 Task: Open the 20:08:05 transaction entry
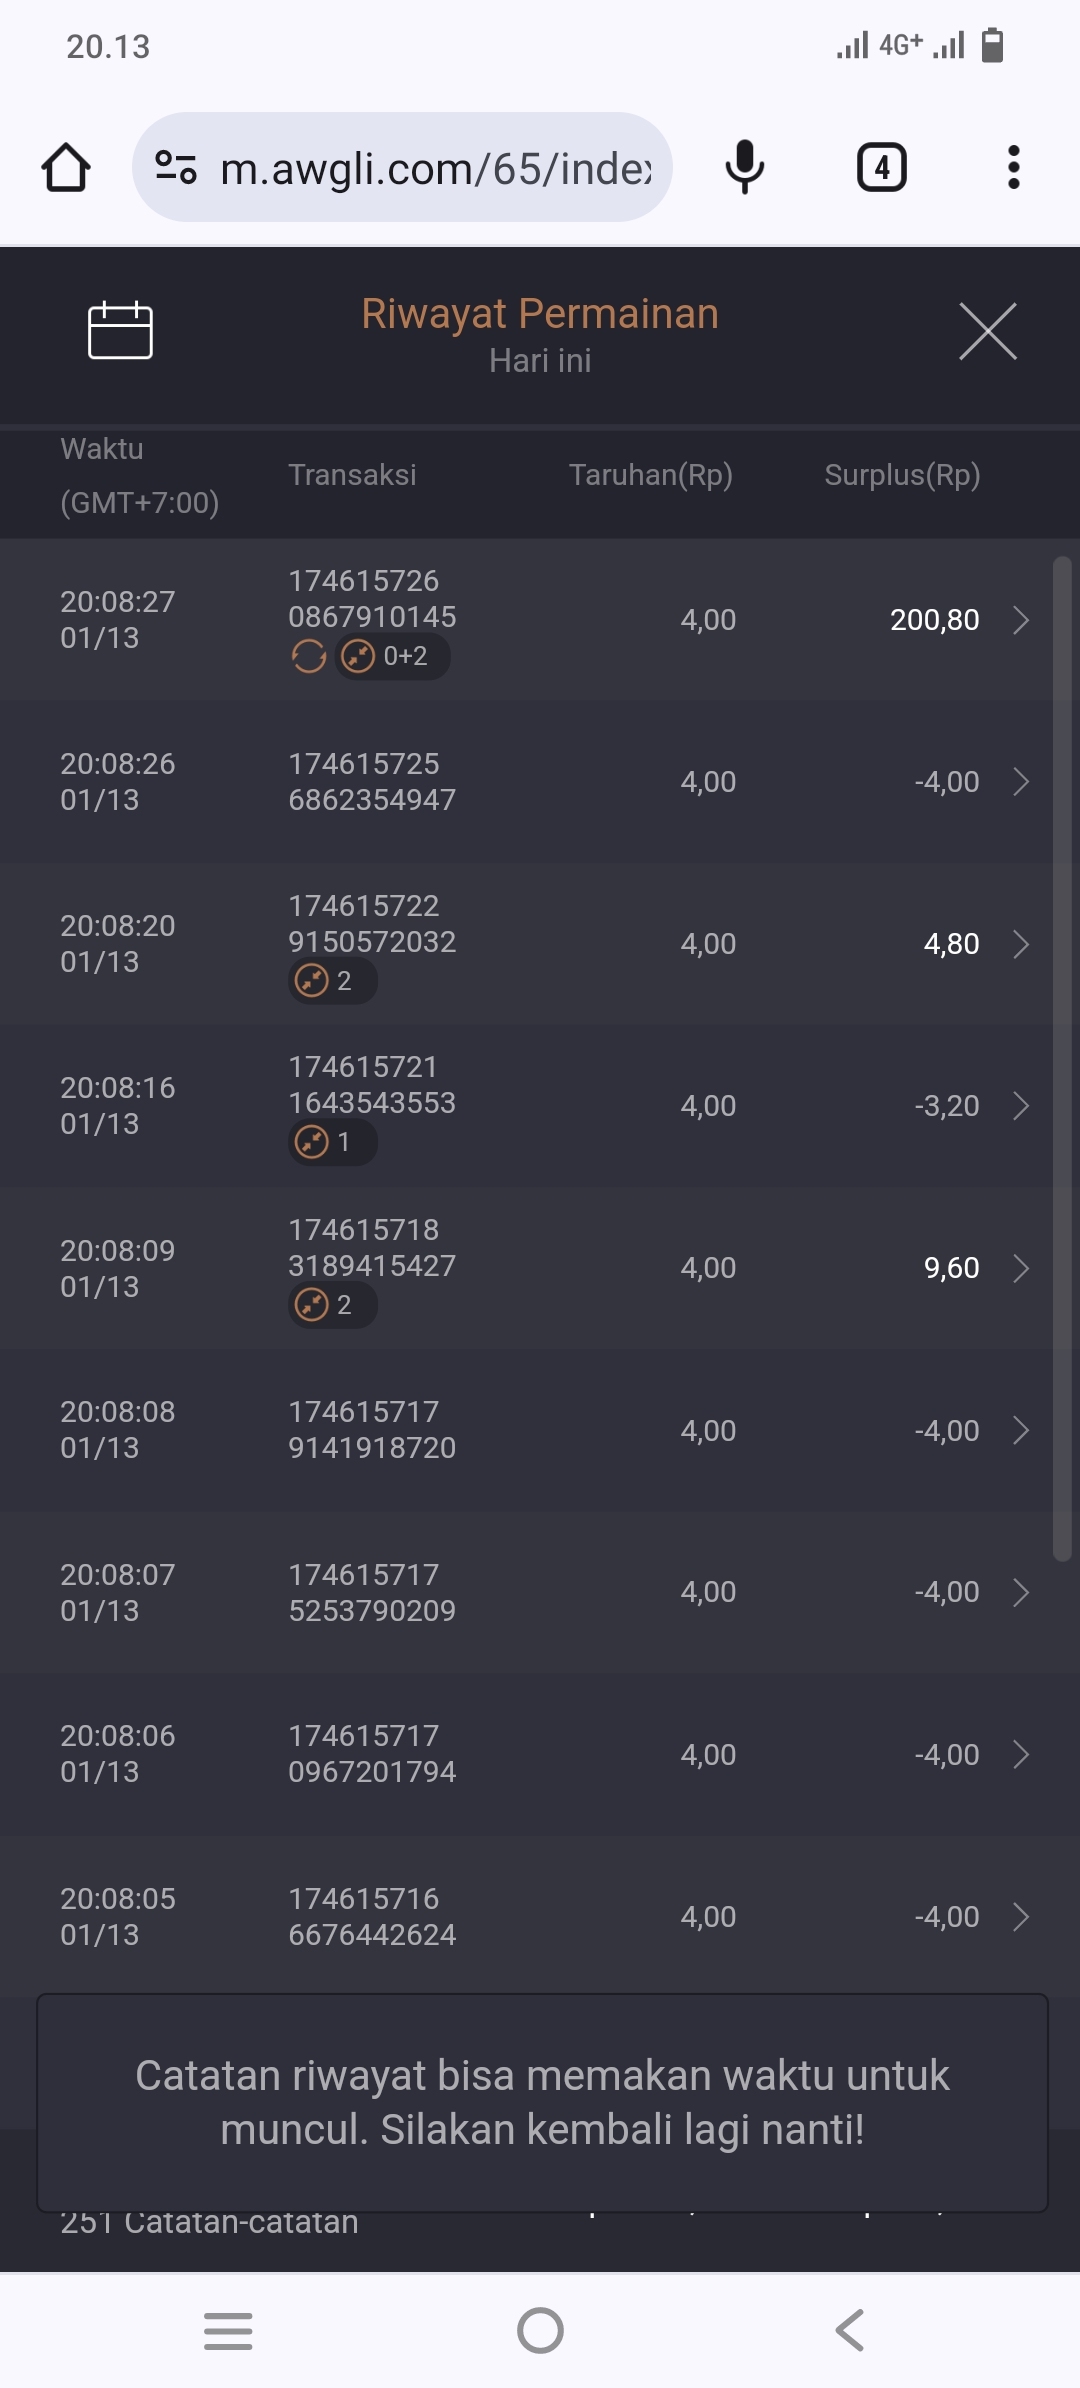(540, 1916)
